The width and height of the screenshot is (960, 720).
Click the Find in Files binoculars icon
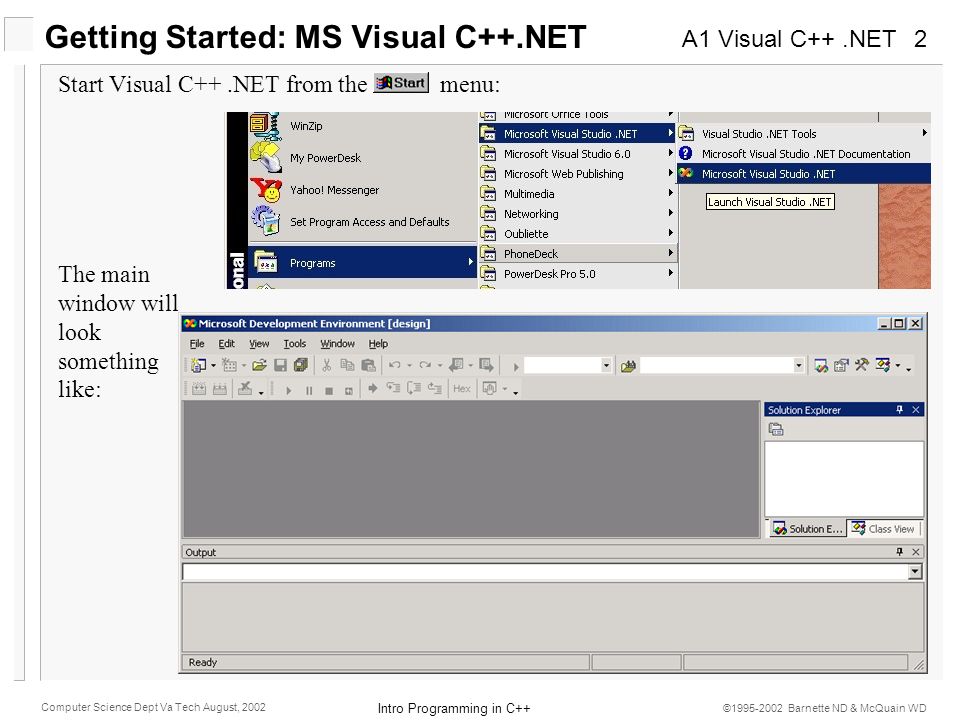628,366
